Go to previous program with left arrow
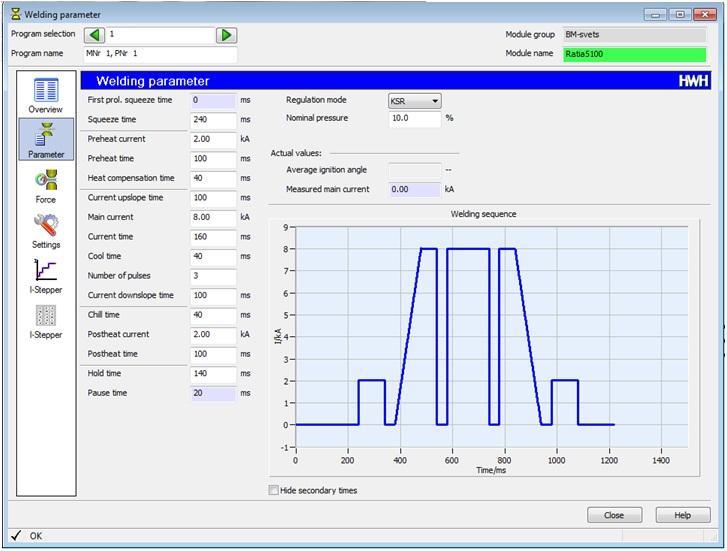Viewport: 727px width, 551px height. [x=94, y=35]
